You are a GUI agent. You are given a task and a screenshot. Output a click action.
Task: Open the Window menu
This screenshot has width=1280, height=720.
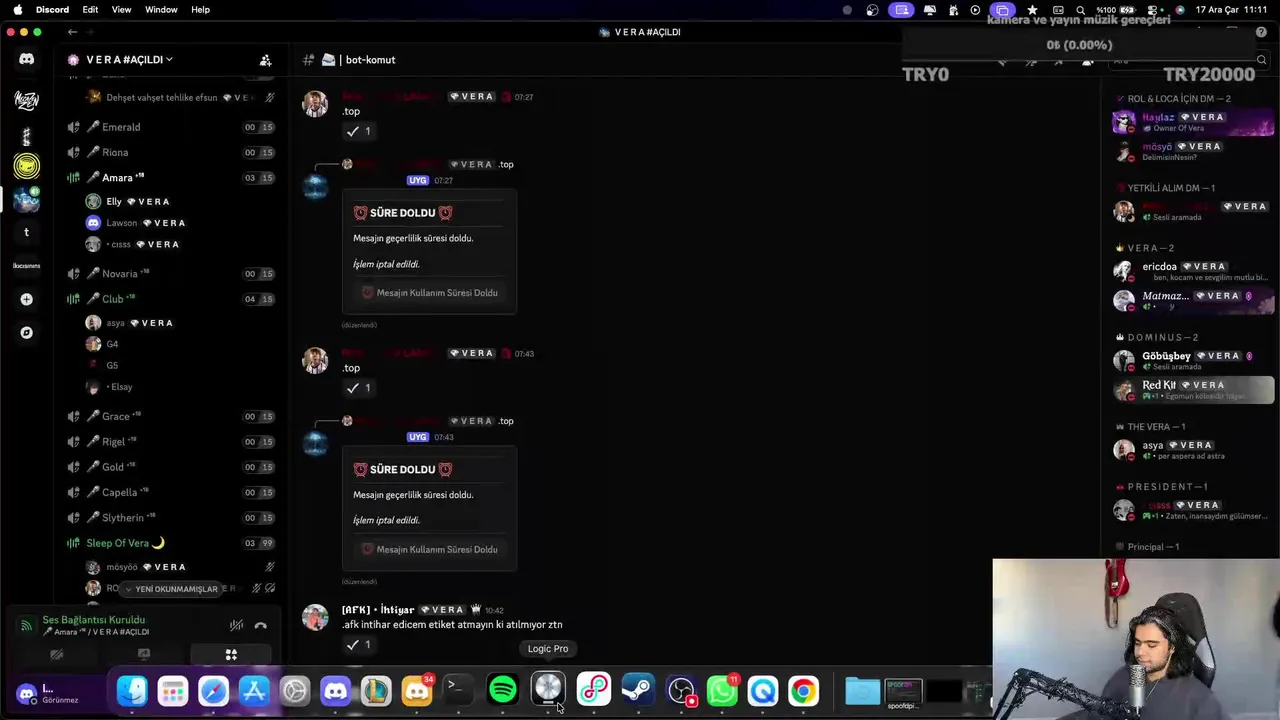tap(161, 10)
